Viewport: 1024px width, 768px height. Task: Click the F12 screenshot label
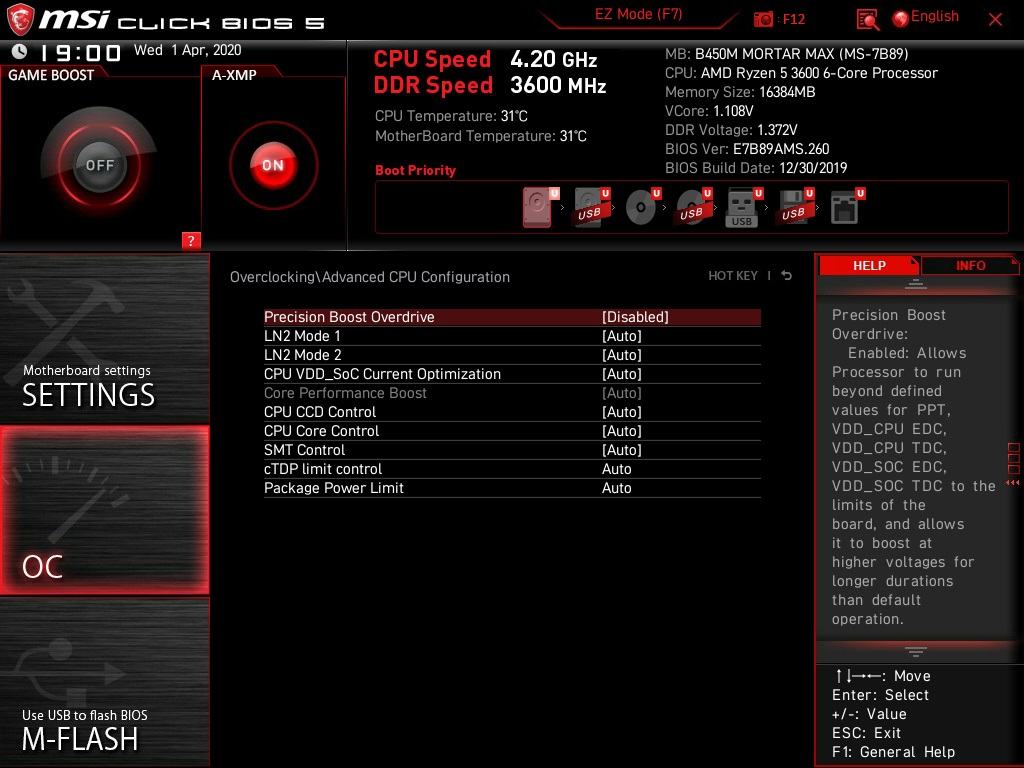(793, 19)
